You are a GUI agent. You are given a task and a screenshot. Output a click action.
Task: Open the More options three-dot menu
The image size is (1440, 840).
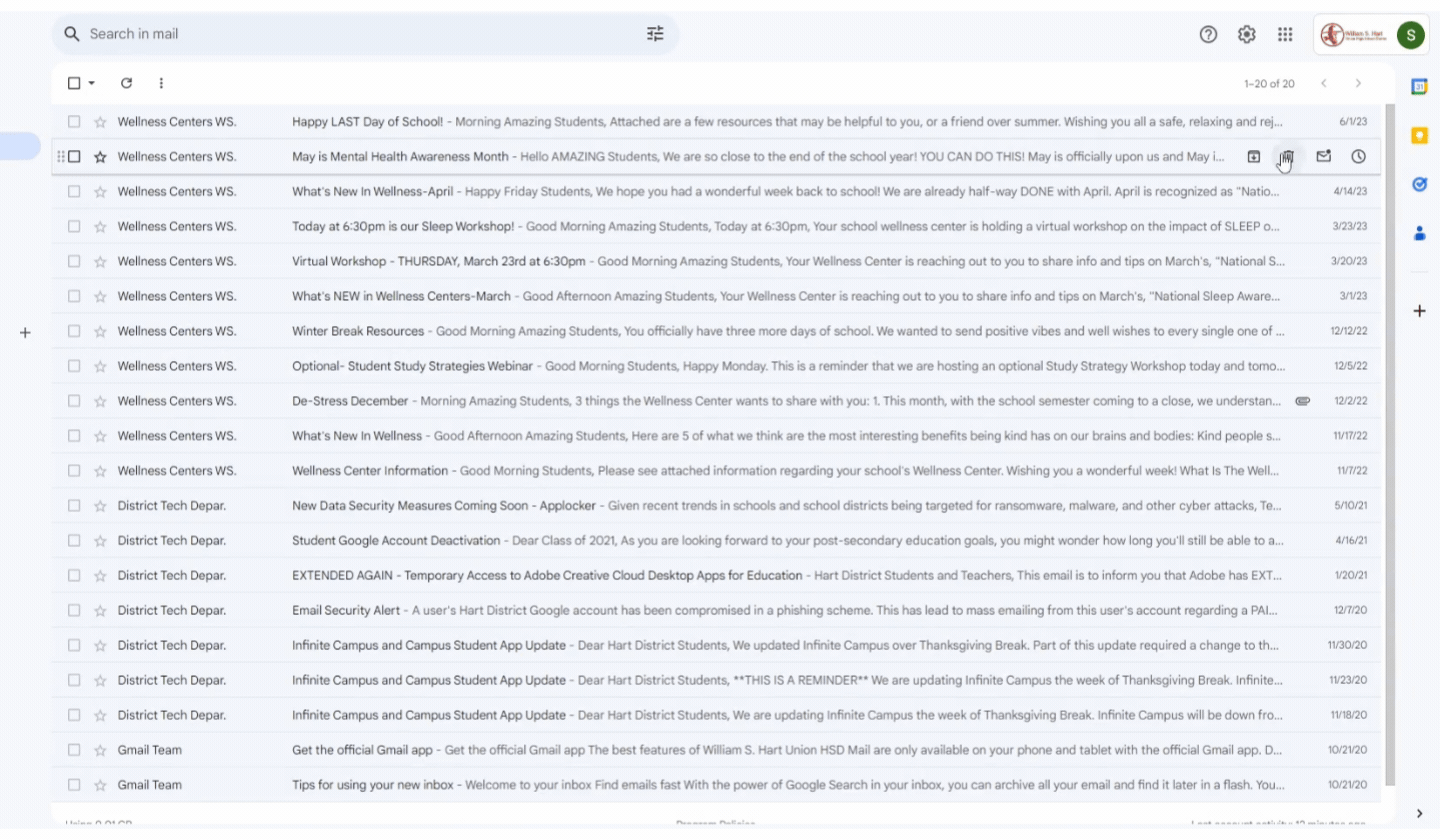tap(161, 83)
